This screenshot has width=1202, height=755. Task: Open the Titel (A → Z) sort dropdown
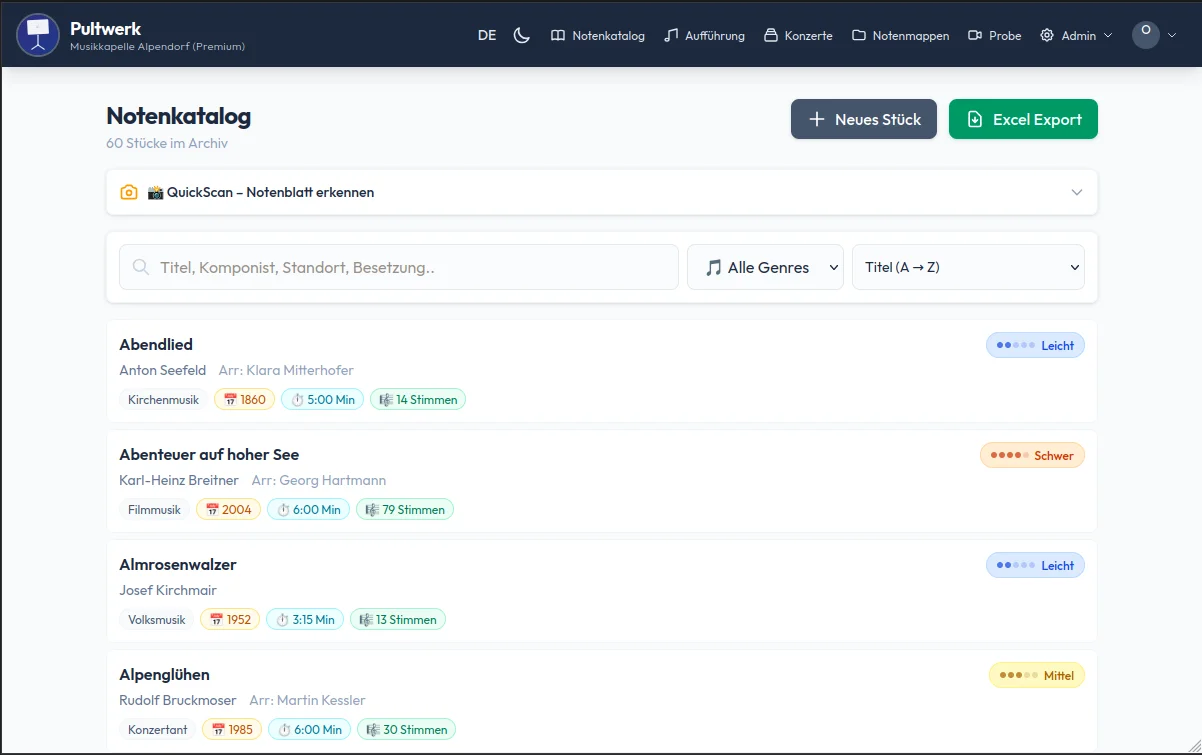click(x=968, y=268)
